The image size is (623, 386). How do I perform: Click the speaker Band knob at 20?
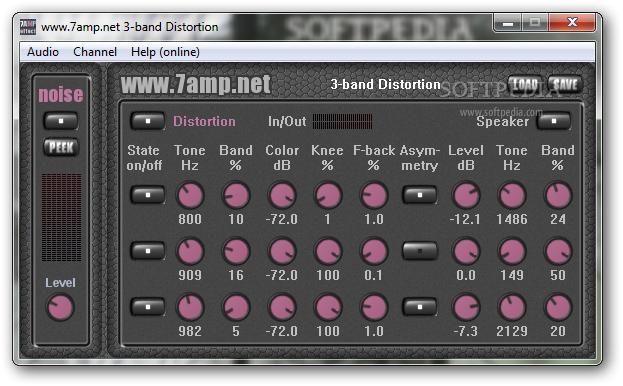[558, 307]
